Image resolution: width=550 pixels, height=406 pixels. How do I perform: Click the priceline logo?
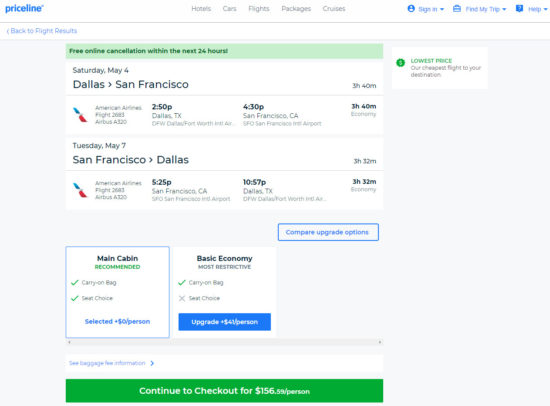pos(24,8)
